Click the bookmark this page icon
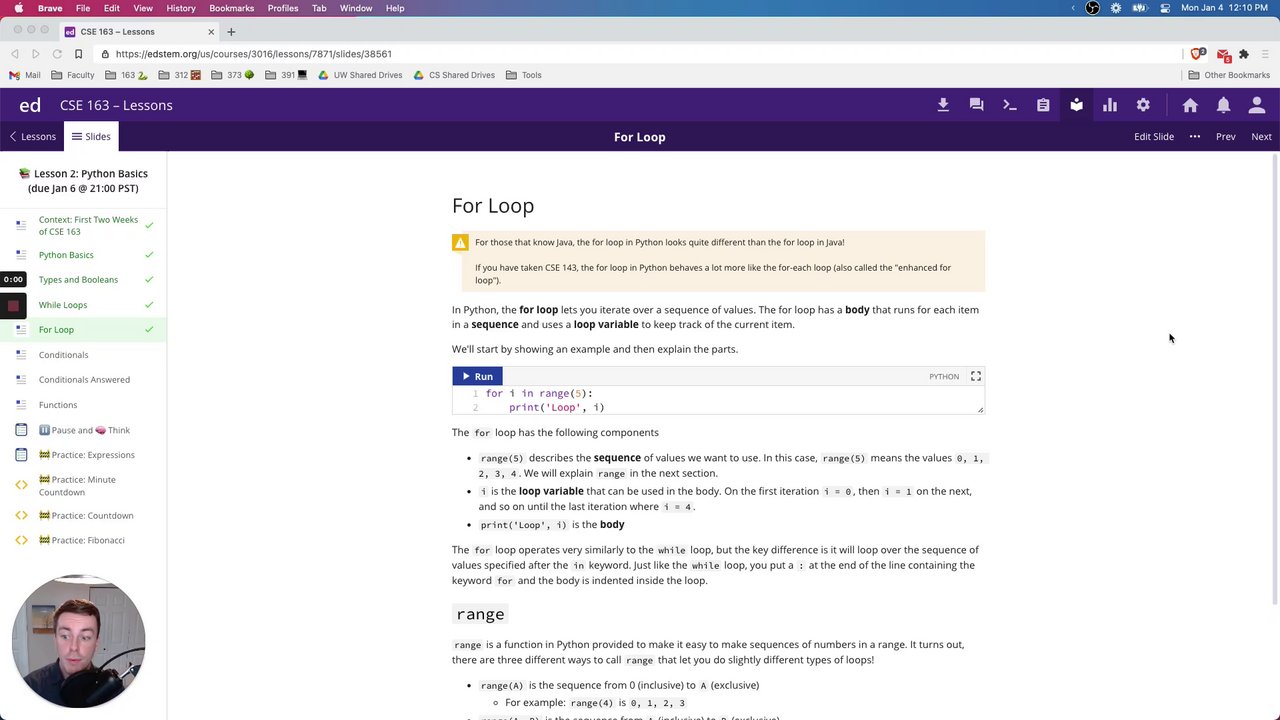Image resolution: width=1280 pixels, height=720 pixels. point(78,54)
